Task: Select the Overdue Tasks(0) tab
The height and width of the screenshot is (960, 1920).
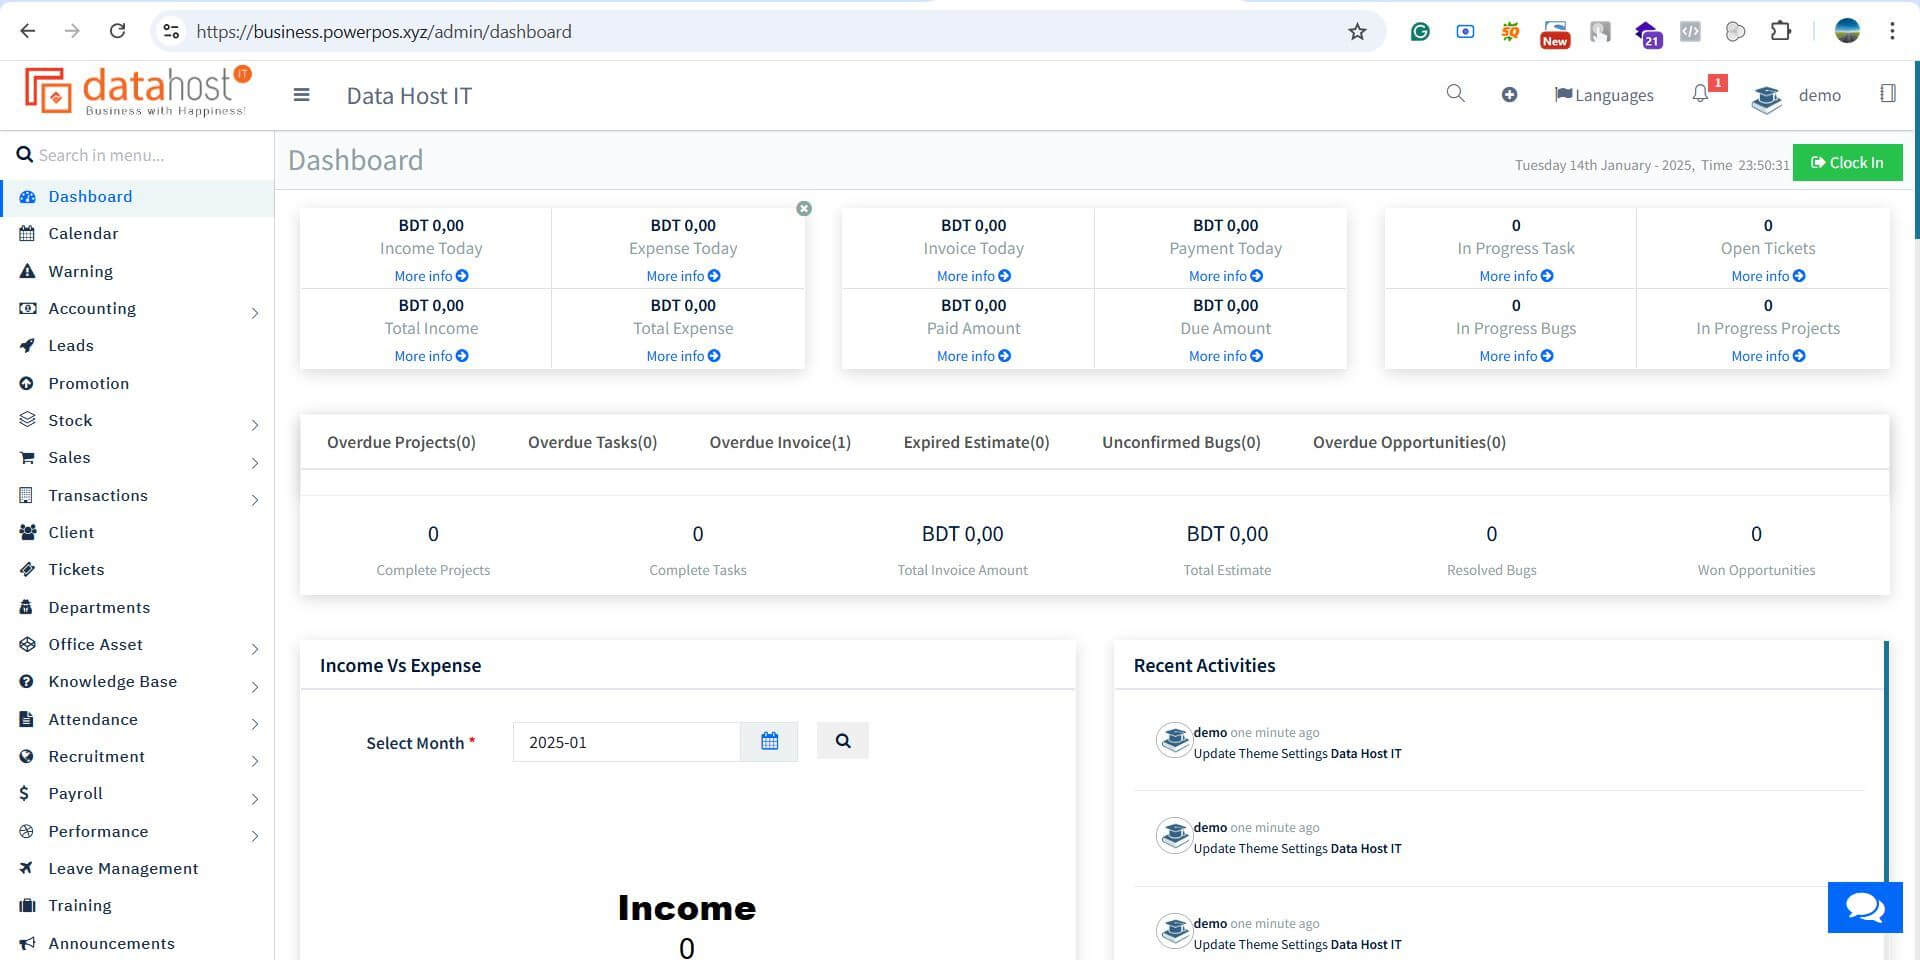Action: 592,442
